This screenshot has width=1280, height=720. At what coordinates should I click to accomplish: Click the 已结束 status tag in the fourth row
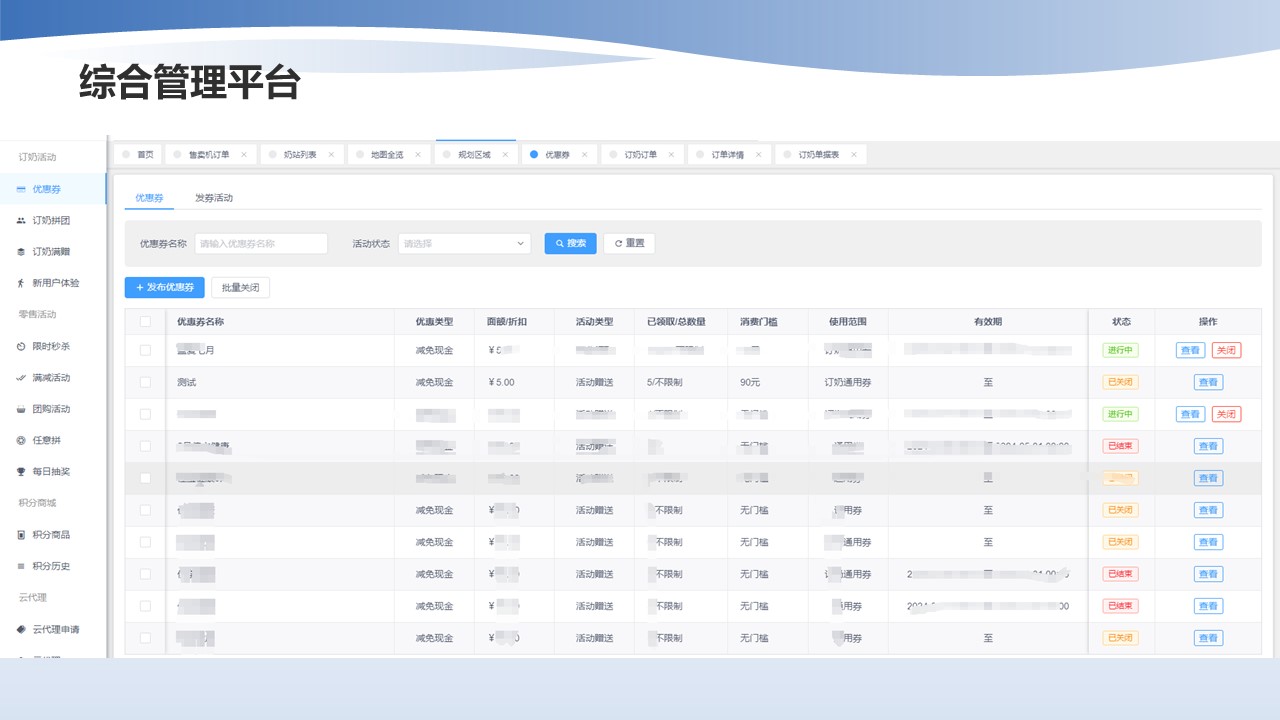(x=1121, y=446)
